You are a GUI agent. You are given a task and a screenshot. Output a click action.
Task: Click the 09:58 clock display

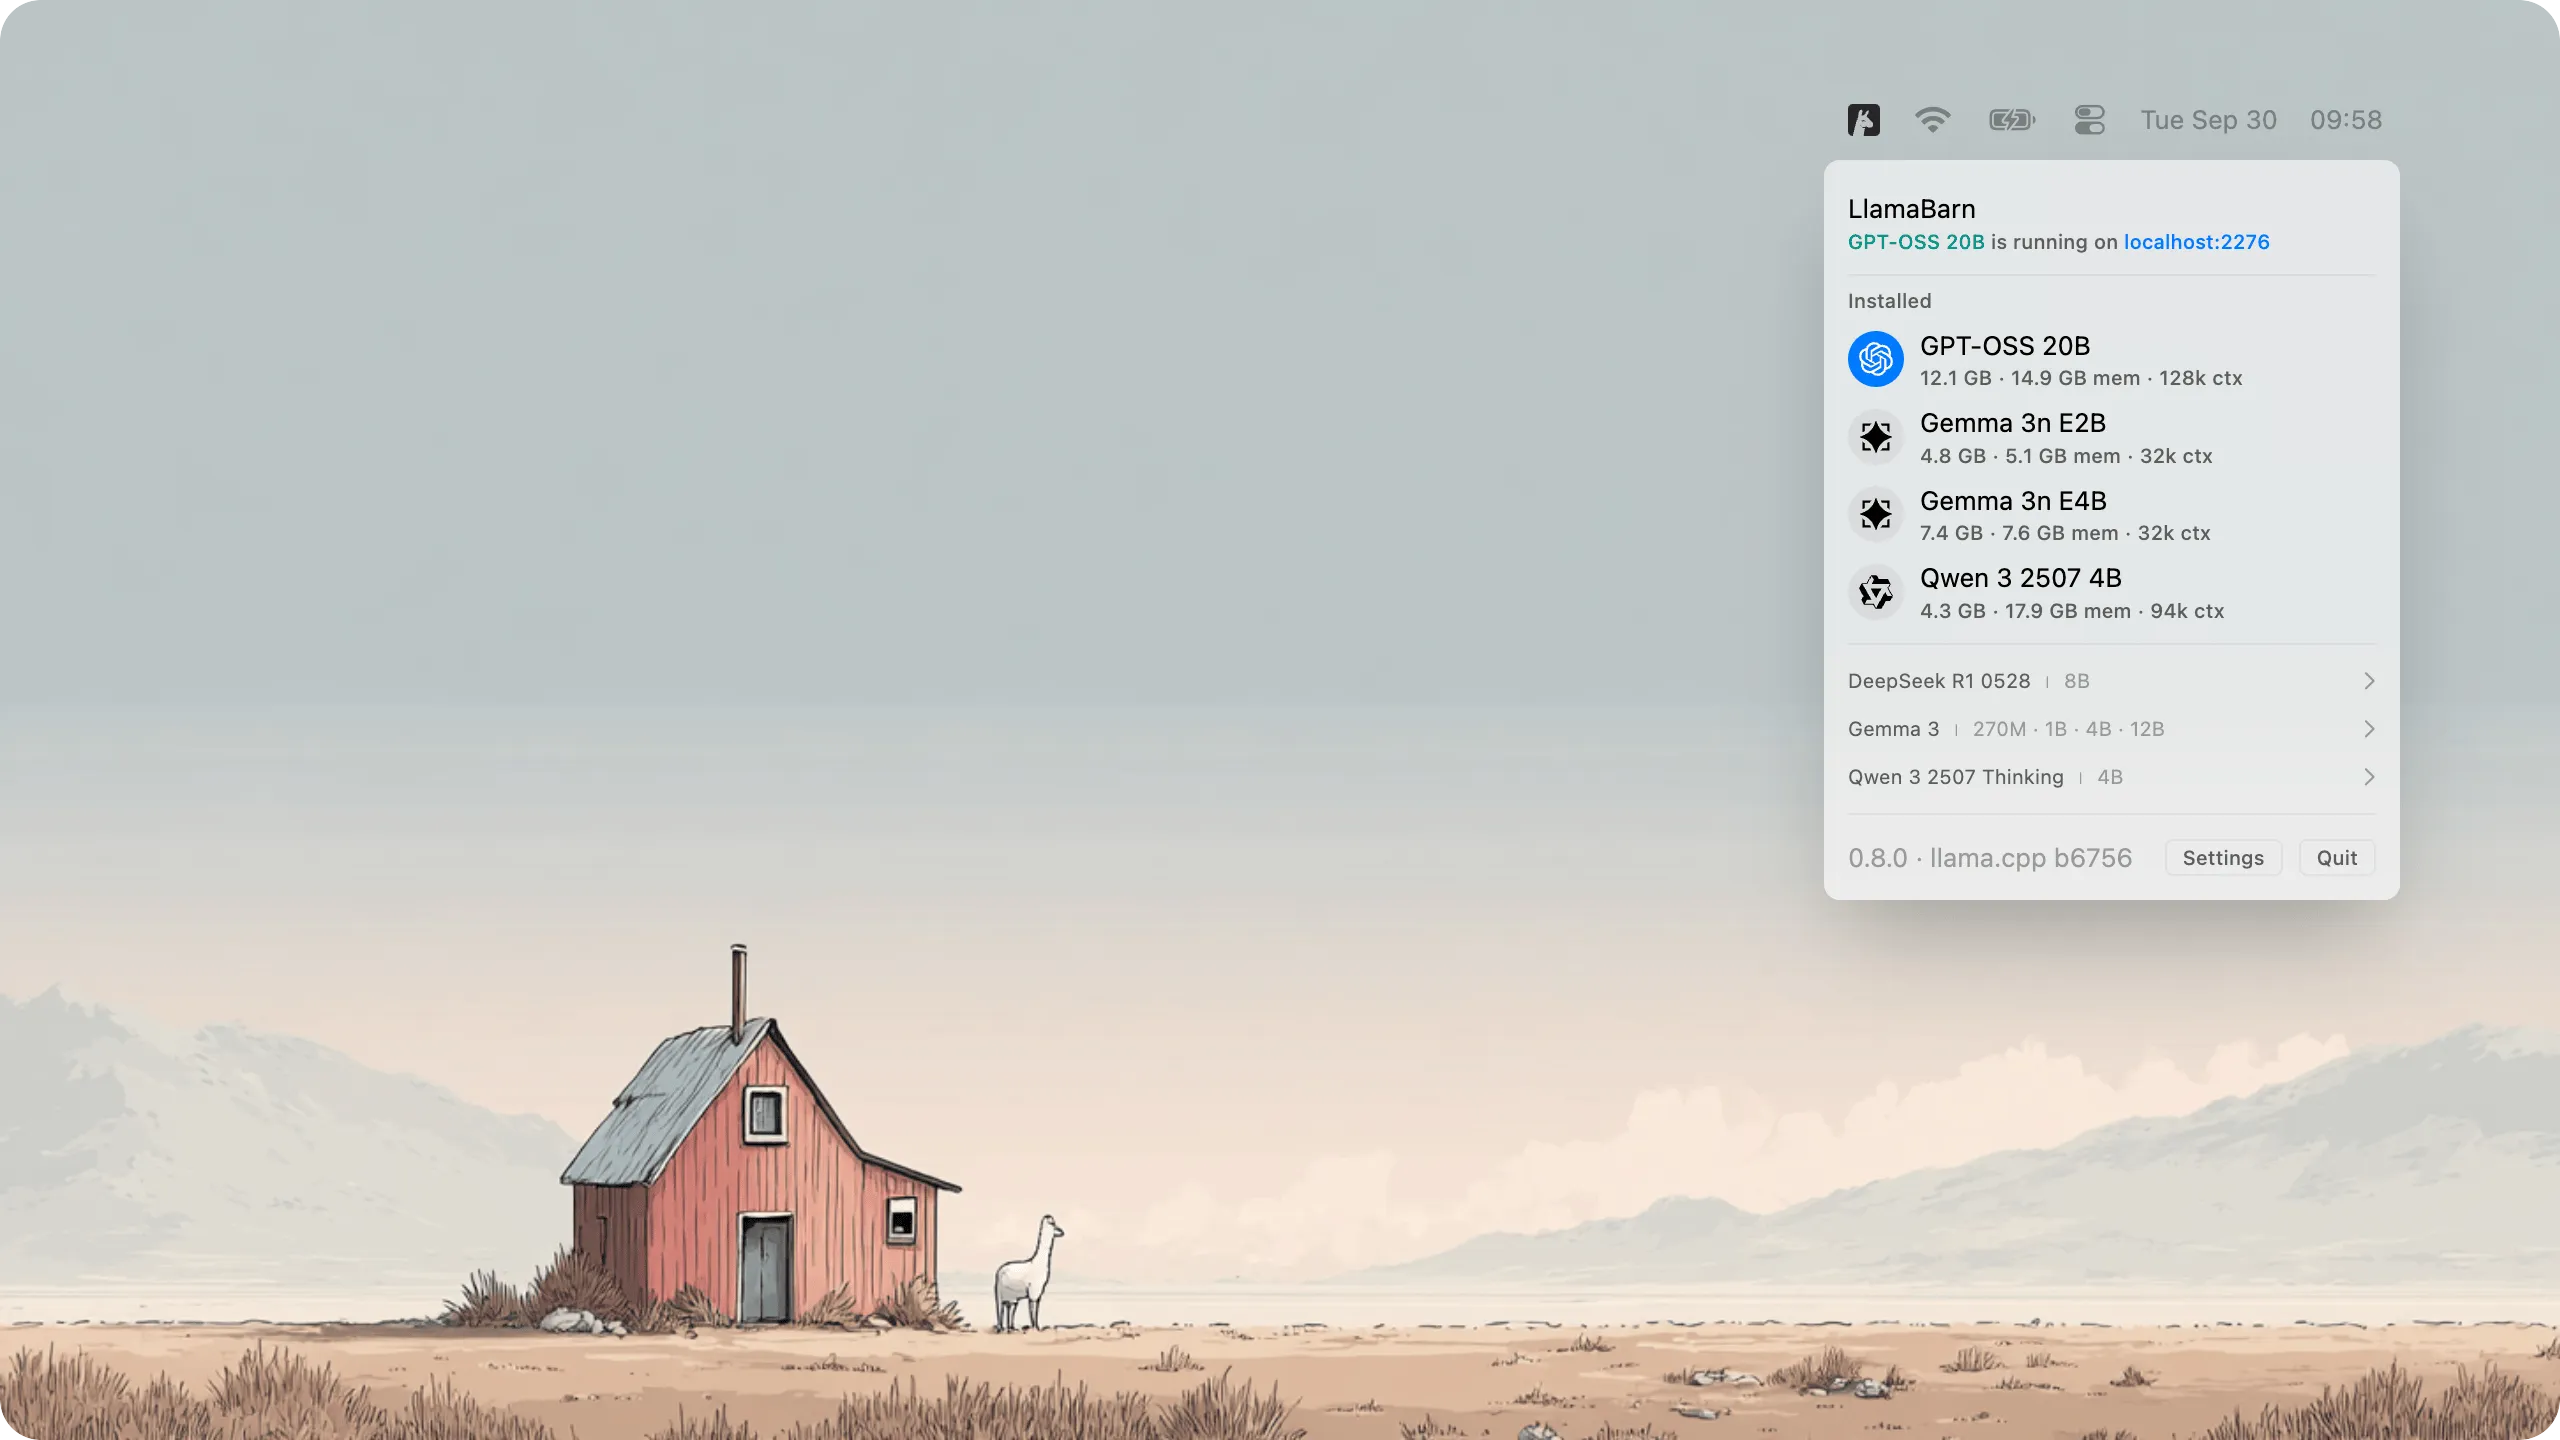(2346, 119)
